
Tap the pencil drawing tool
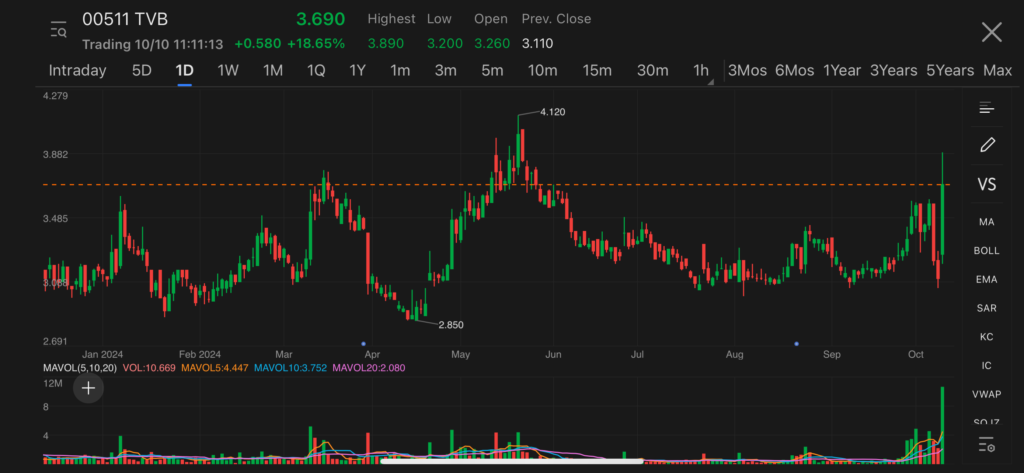click(987, 145)
